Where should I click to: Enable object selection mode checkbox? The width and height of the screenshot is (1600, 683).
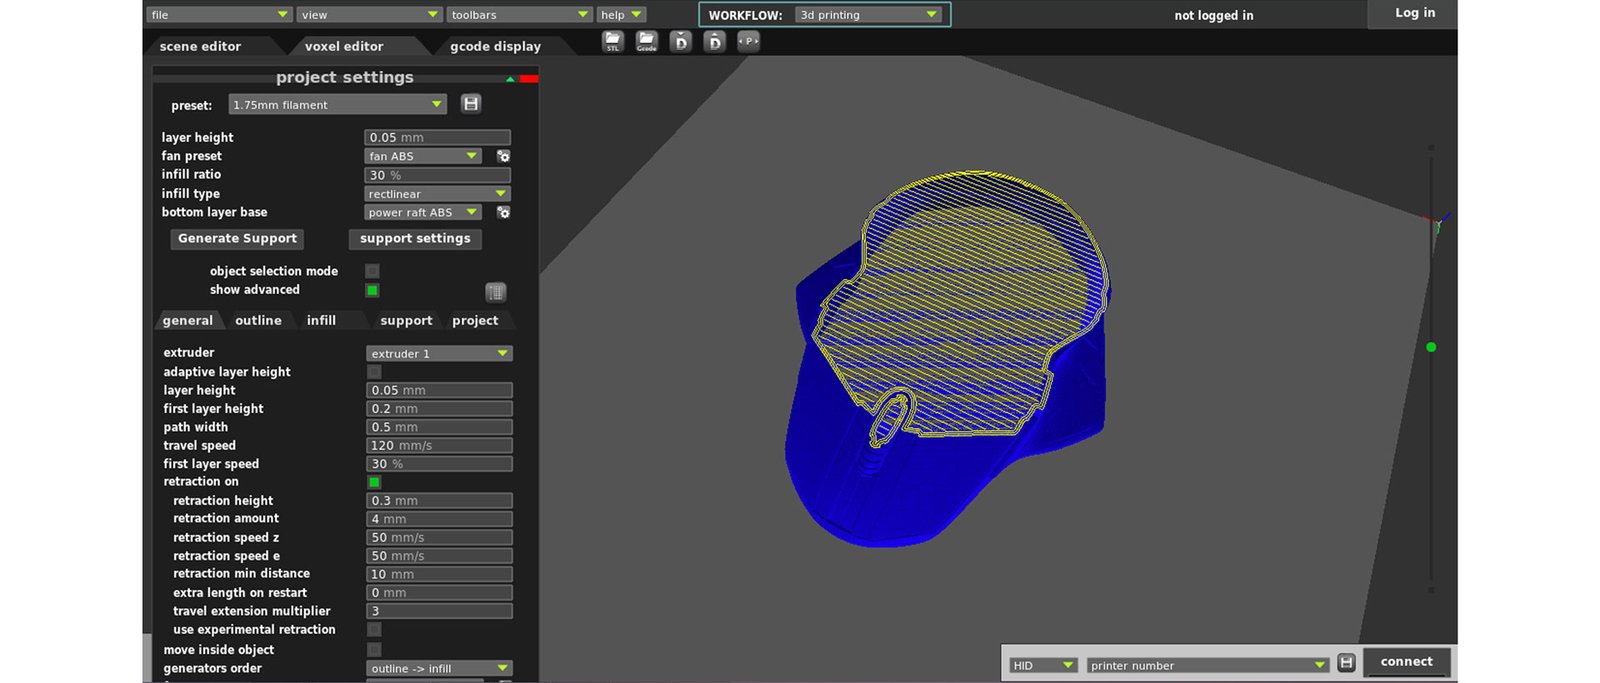(372, 271)
